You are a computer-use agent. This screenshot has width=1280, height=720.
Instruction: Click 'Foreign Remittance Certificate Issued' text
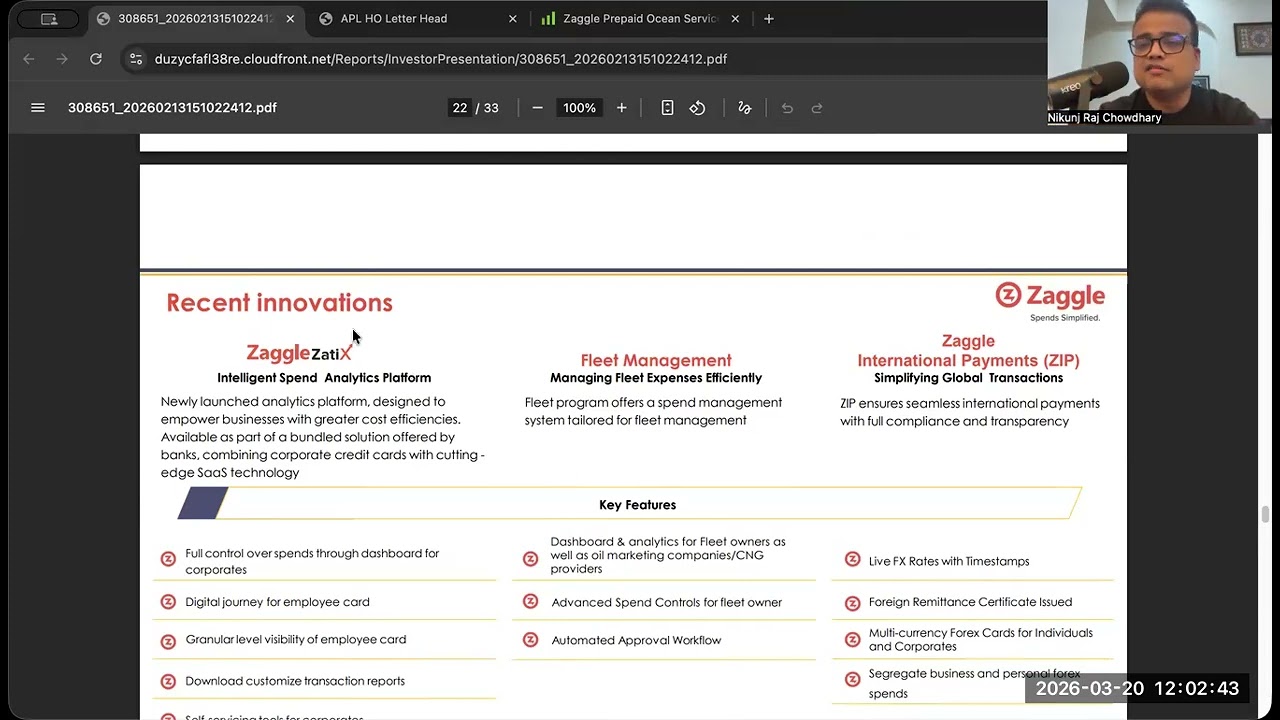coord(970,602)
